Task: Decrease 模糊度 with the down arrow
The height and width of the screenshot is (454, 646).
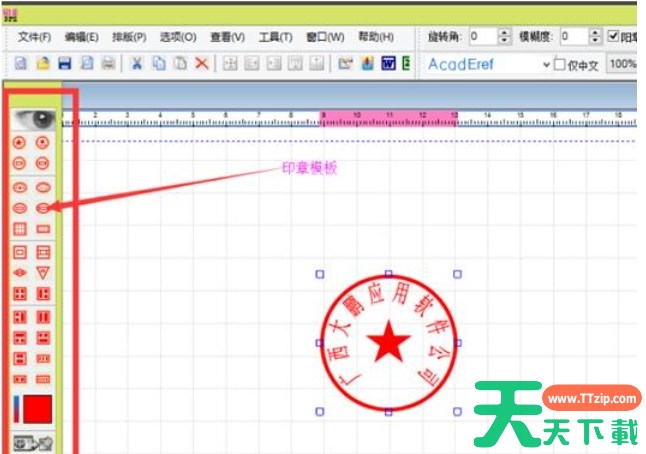Action: [x=595, y=40]
